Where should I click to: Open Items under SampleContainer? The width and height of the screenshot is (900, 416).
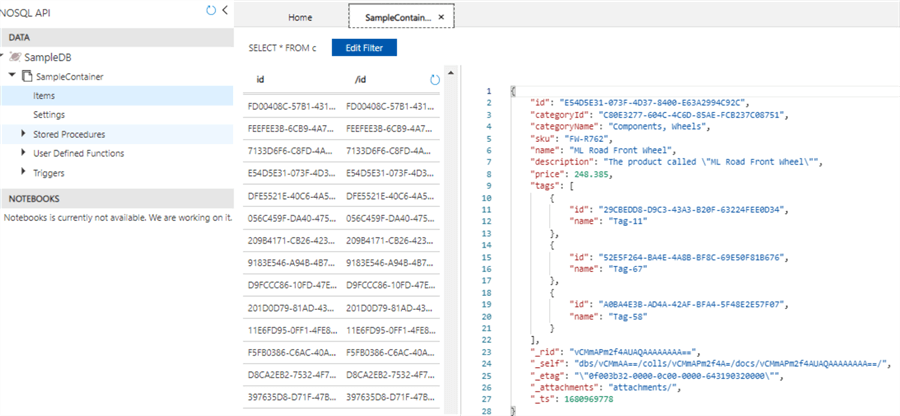(44, 96)
